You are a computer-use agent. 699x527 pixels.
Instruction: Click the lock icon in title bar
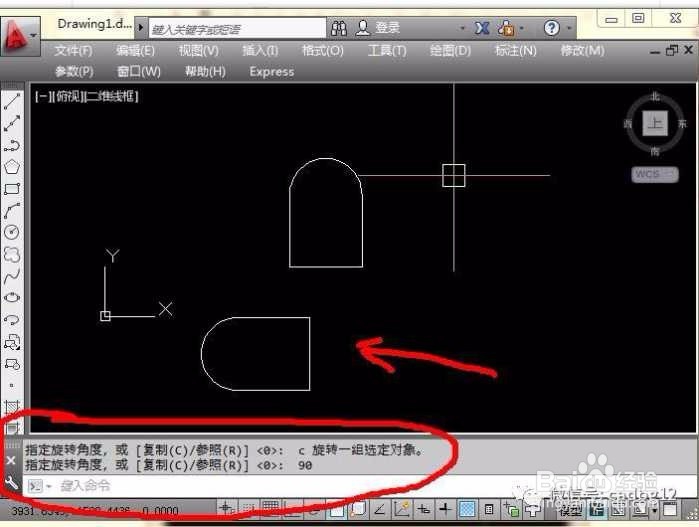coord(506,29)
